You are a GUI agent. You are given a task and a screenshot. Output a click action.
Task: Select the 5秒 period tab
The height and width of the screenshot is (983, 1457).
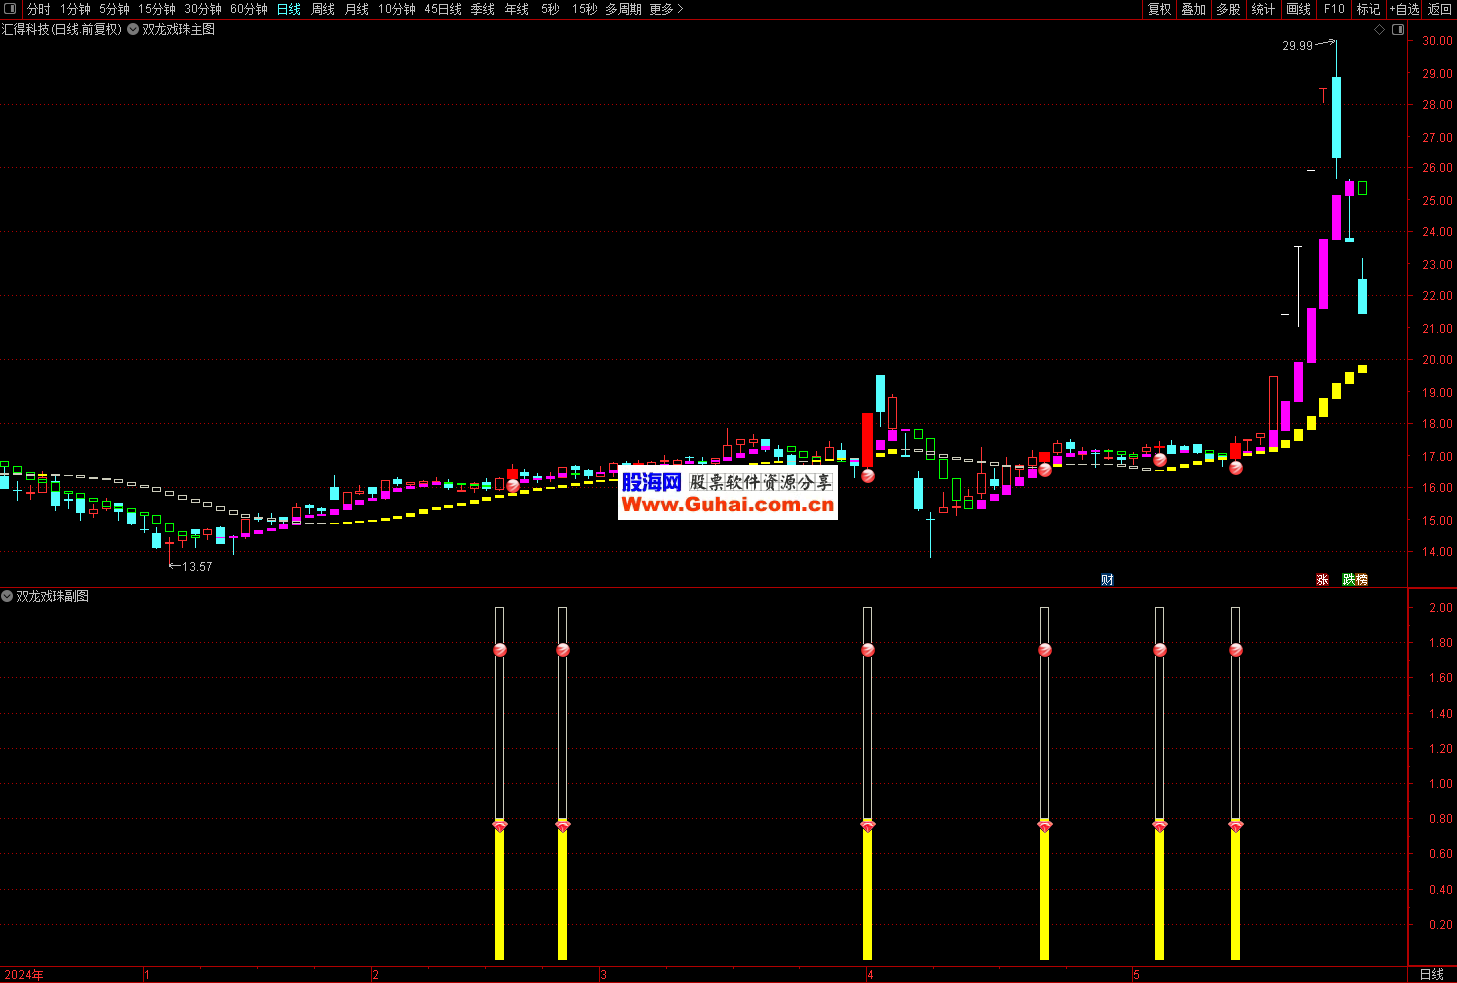(550, 9)
